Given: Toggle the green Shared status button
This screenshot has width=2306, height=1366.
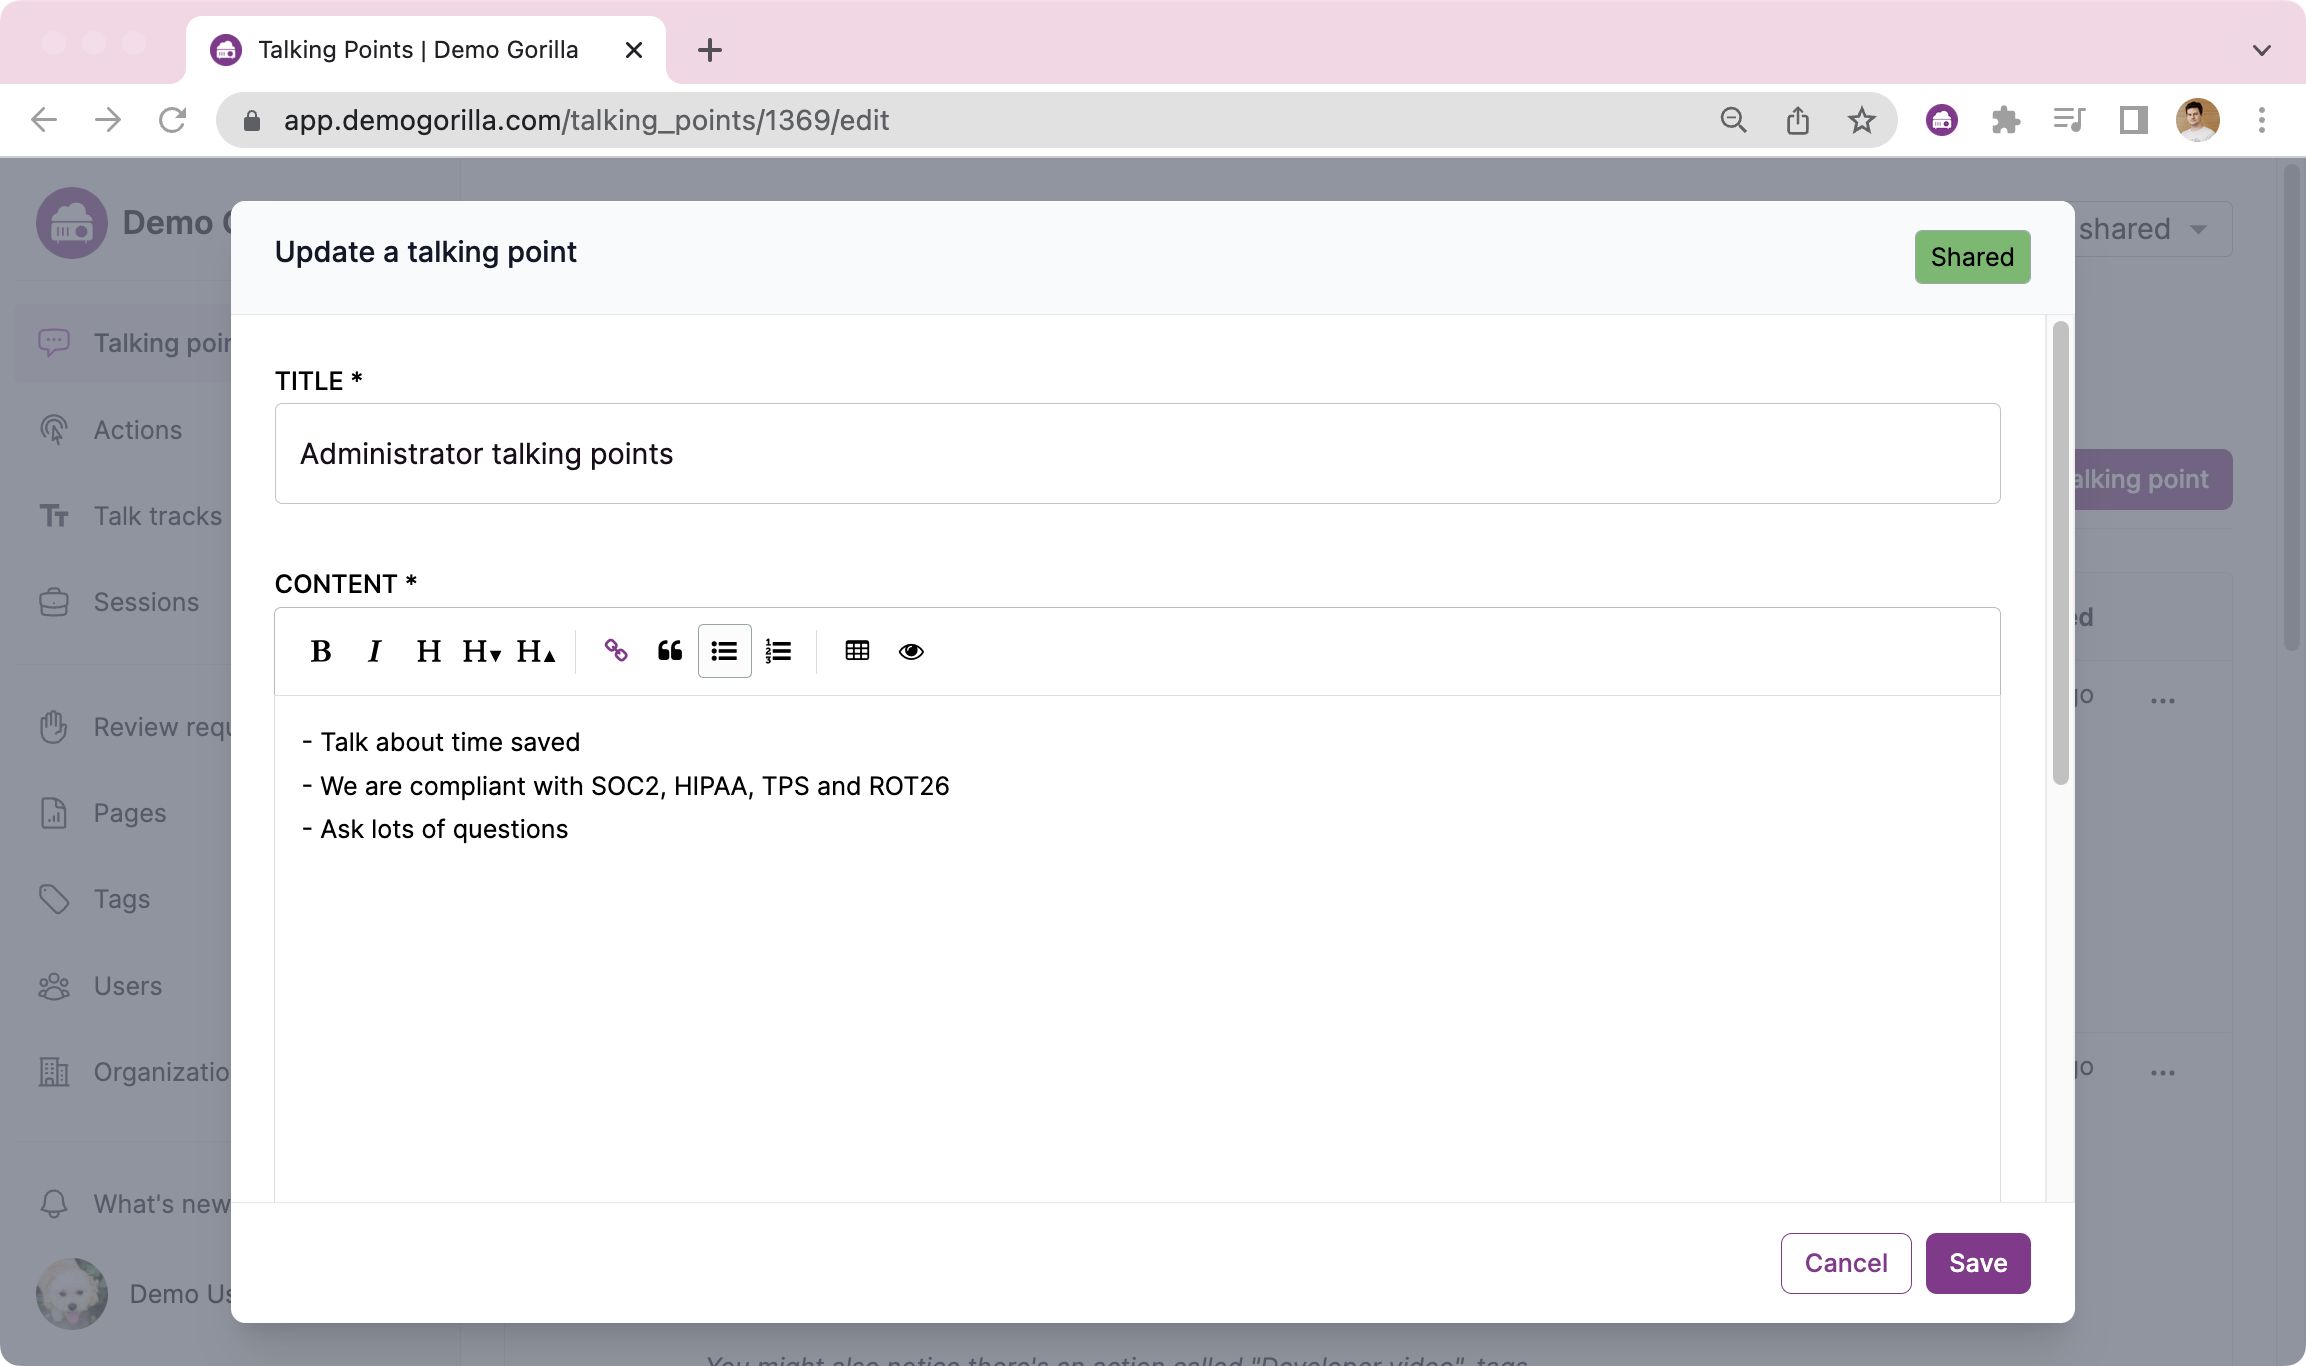Looking at the screenshot, I should pos(1971,257).
